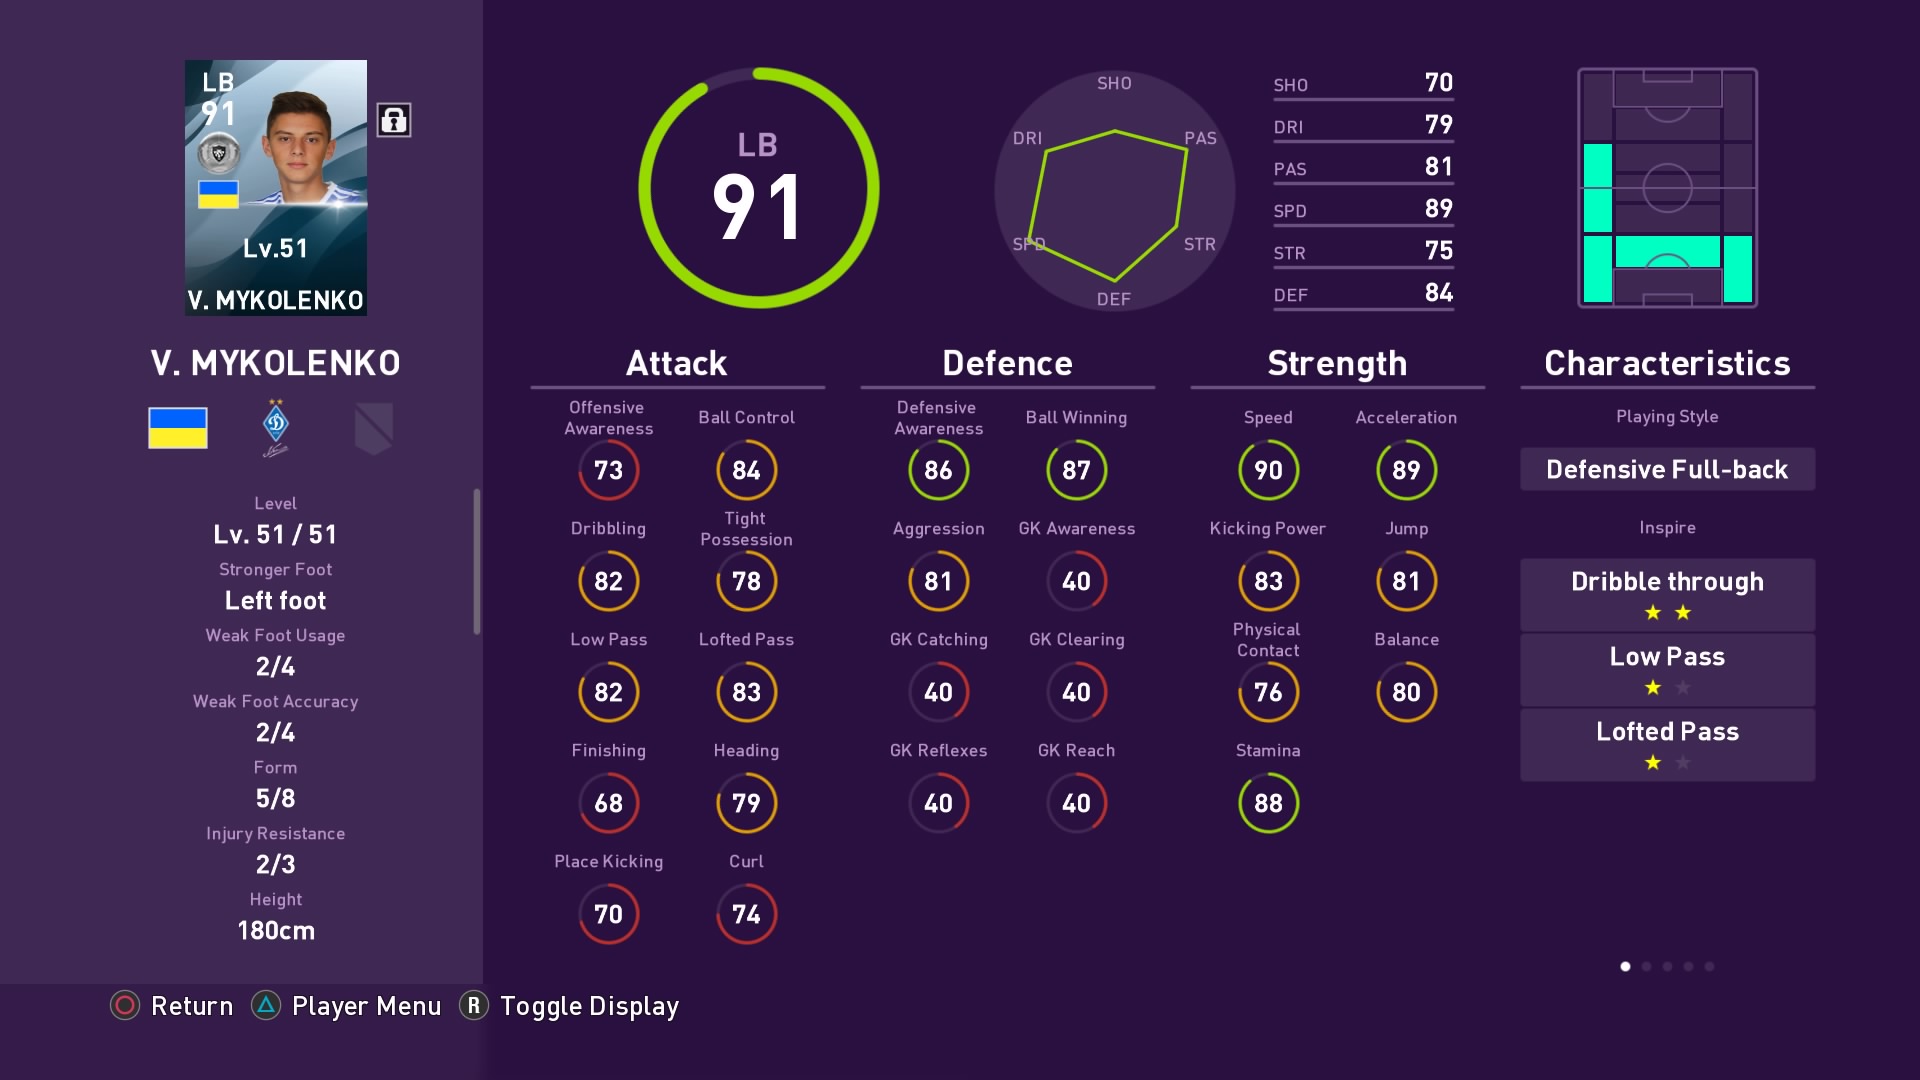Enable the second dot pagination indicator
Image resolution: width=1920 pixels, height=1080 pixels.
1647,967
